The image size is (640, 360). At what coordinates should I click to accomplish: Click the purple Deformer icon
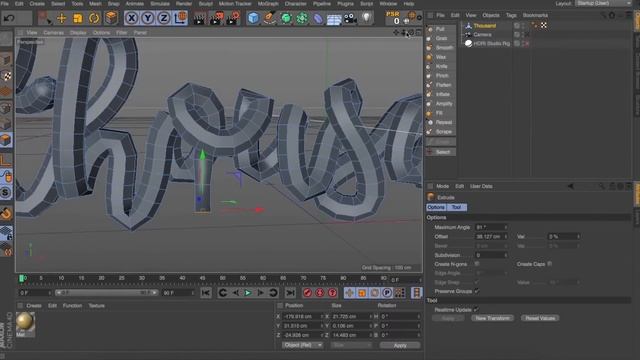[318, 18]
